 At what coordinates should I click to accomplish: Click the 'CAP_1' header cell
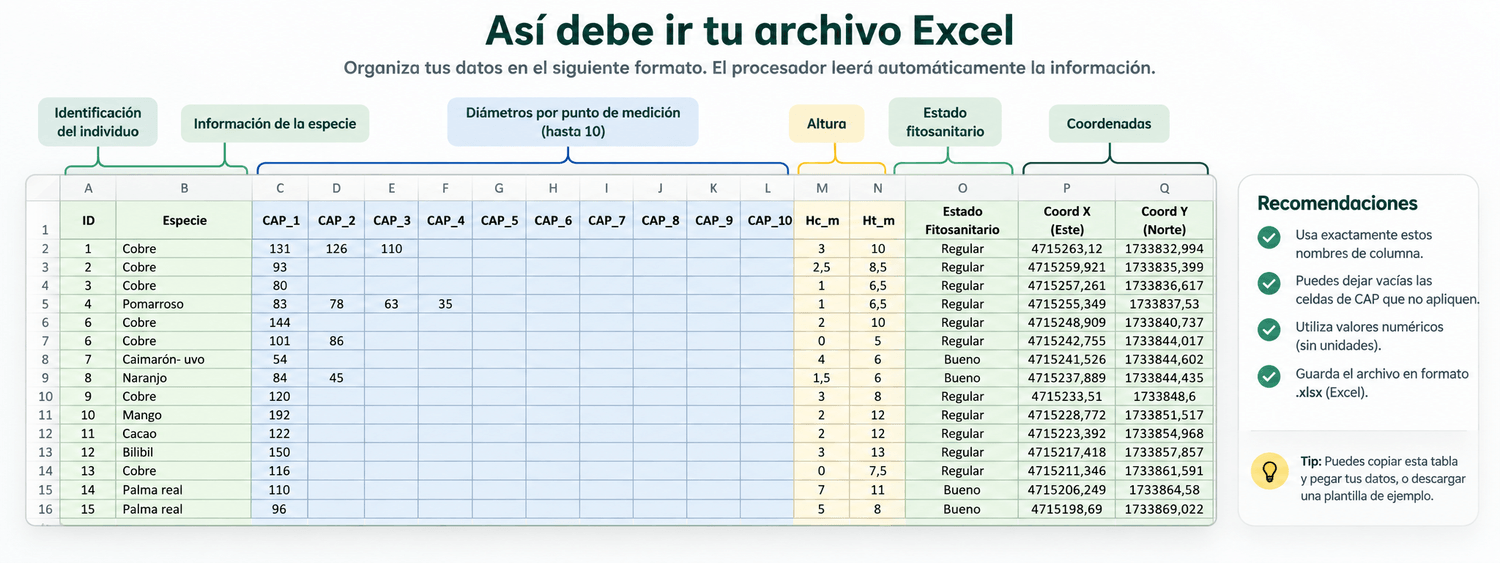click(x=280, y=220)
